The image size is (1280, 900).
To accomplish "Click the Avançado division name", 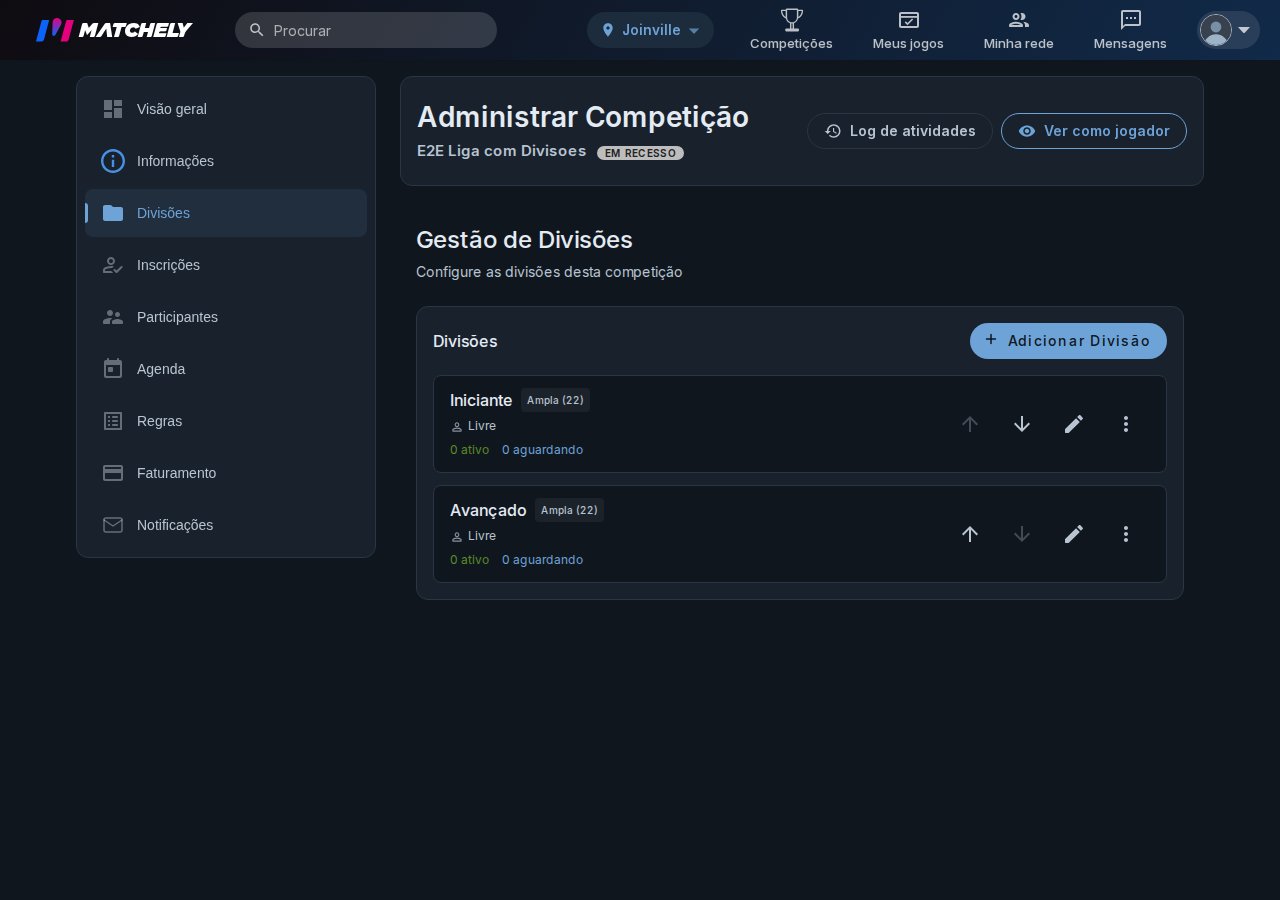I will pos(488,510).
